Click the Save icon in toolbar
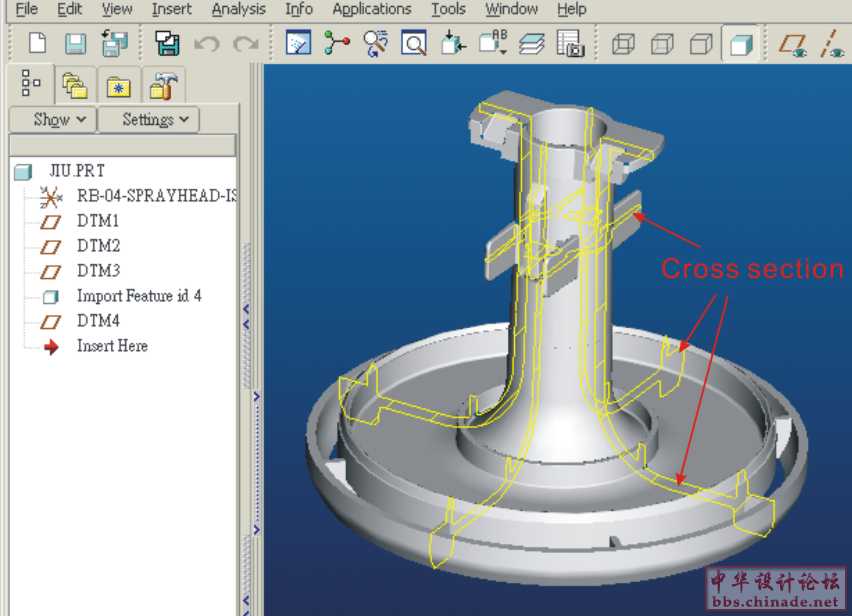The image size is (852, 616). click(76, 44)
